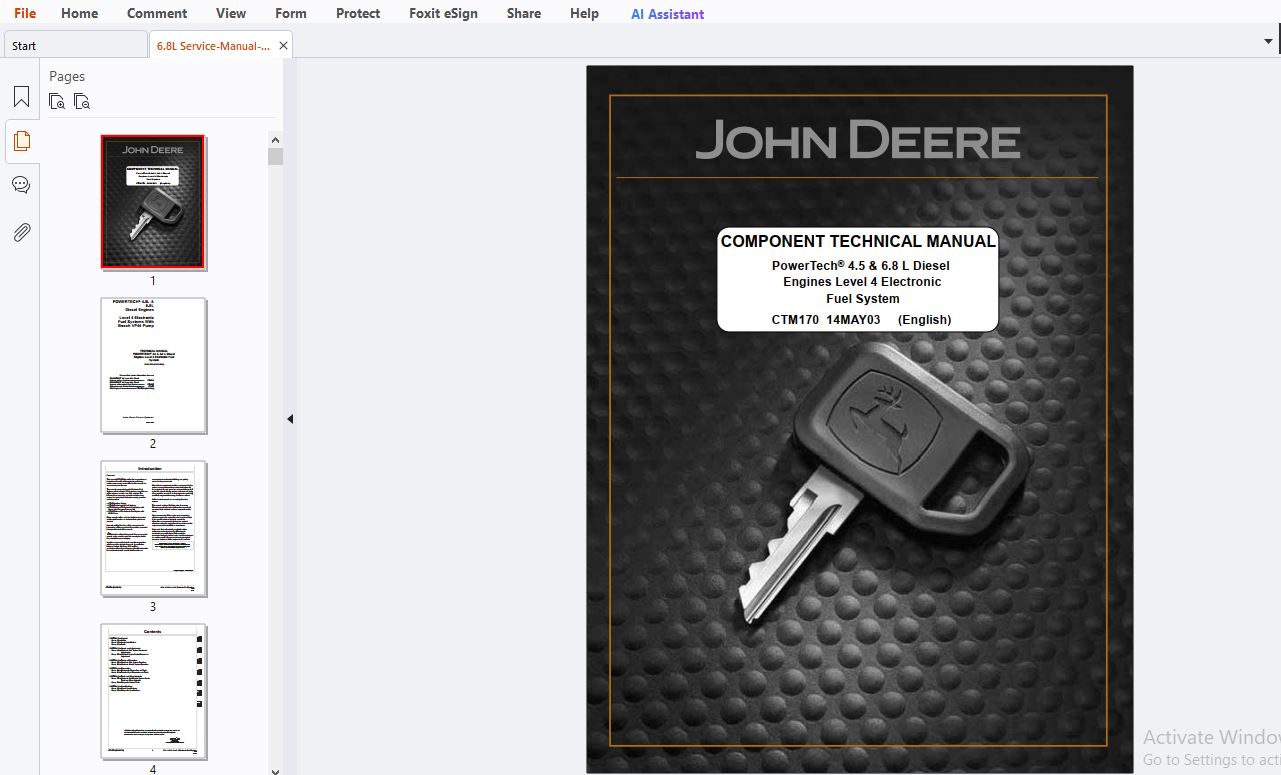Go to page 2 thumbnail
Screen dimensions: 1281x775
(x=153, y=365)
